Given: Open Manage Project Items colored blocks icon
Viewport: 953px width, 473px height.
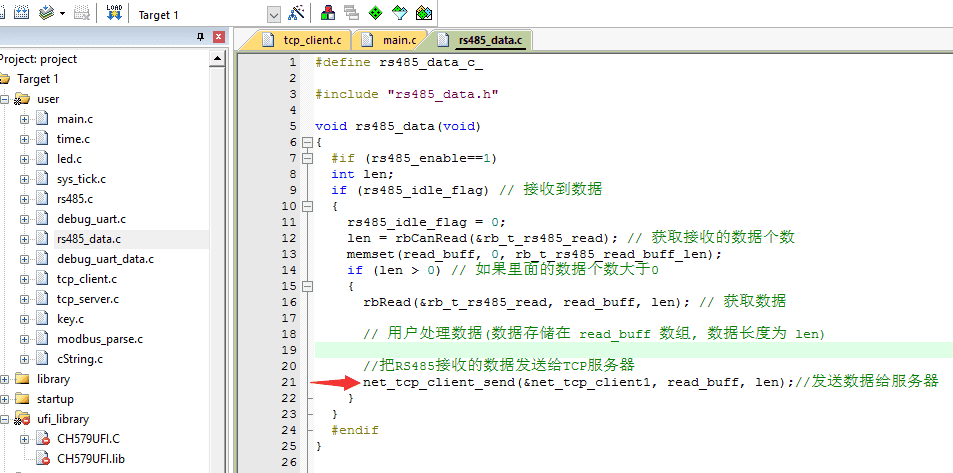Looking at the screenshot, I should (328, 14).
